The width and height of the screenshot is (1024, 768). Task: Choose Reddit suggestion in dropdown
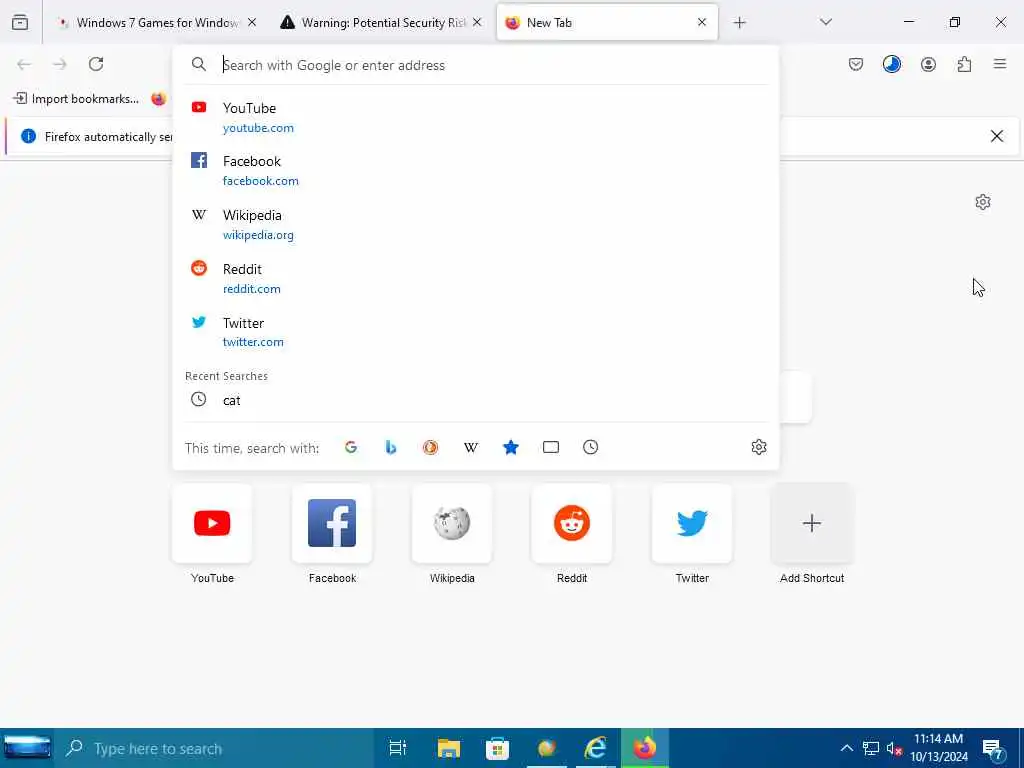[476, 278]
